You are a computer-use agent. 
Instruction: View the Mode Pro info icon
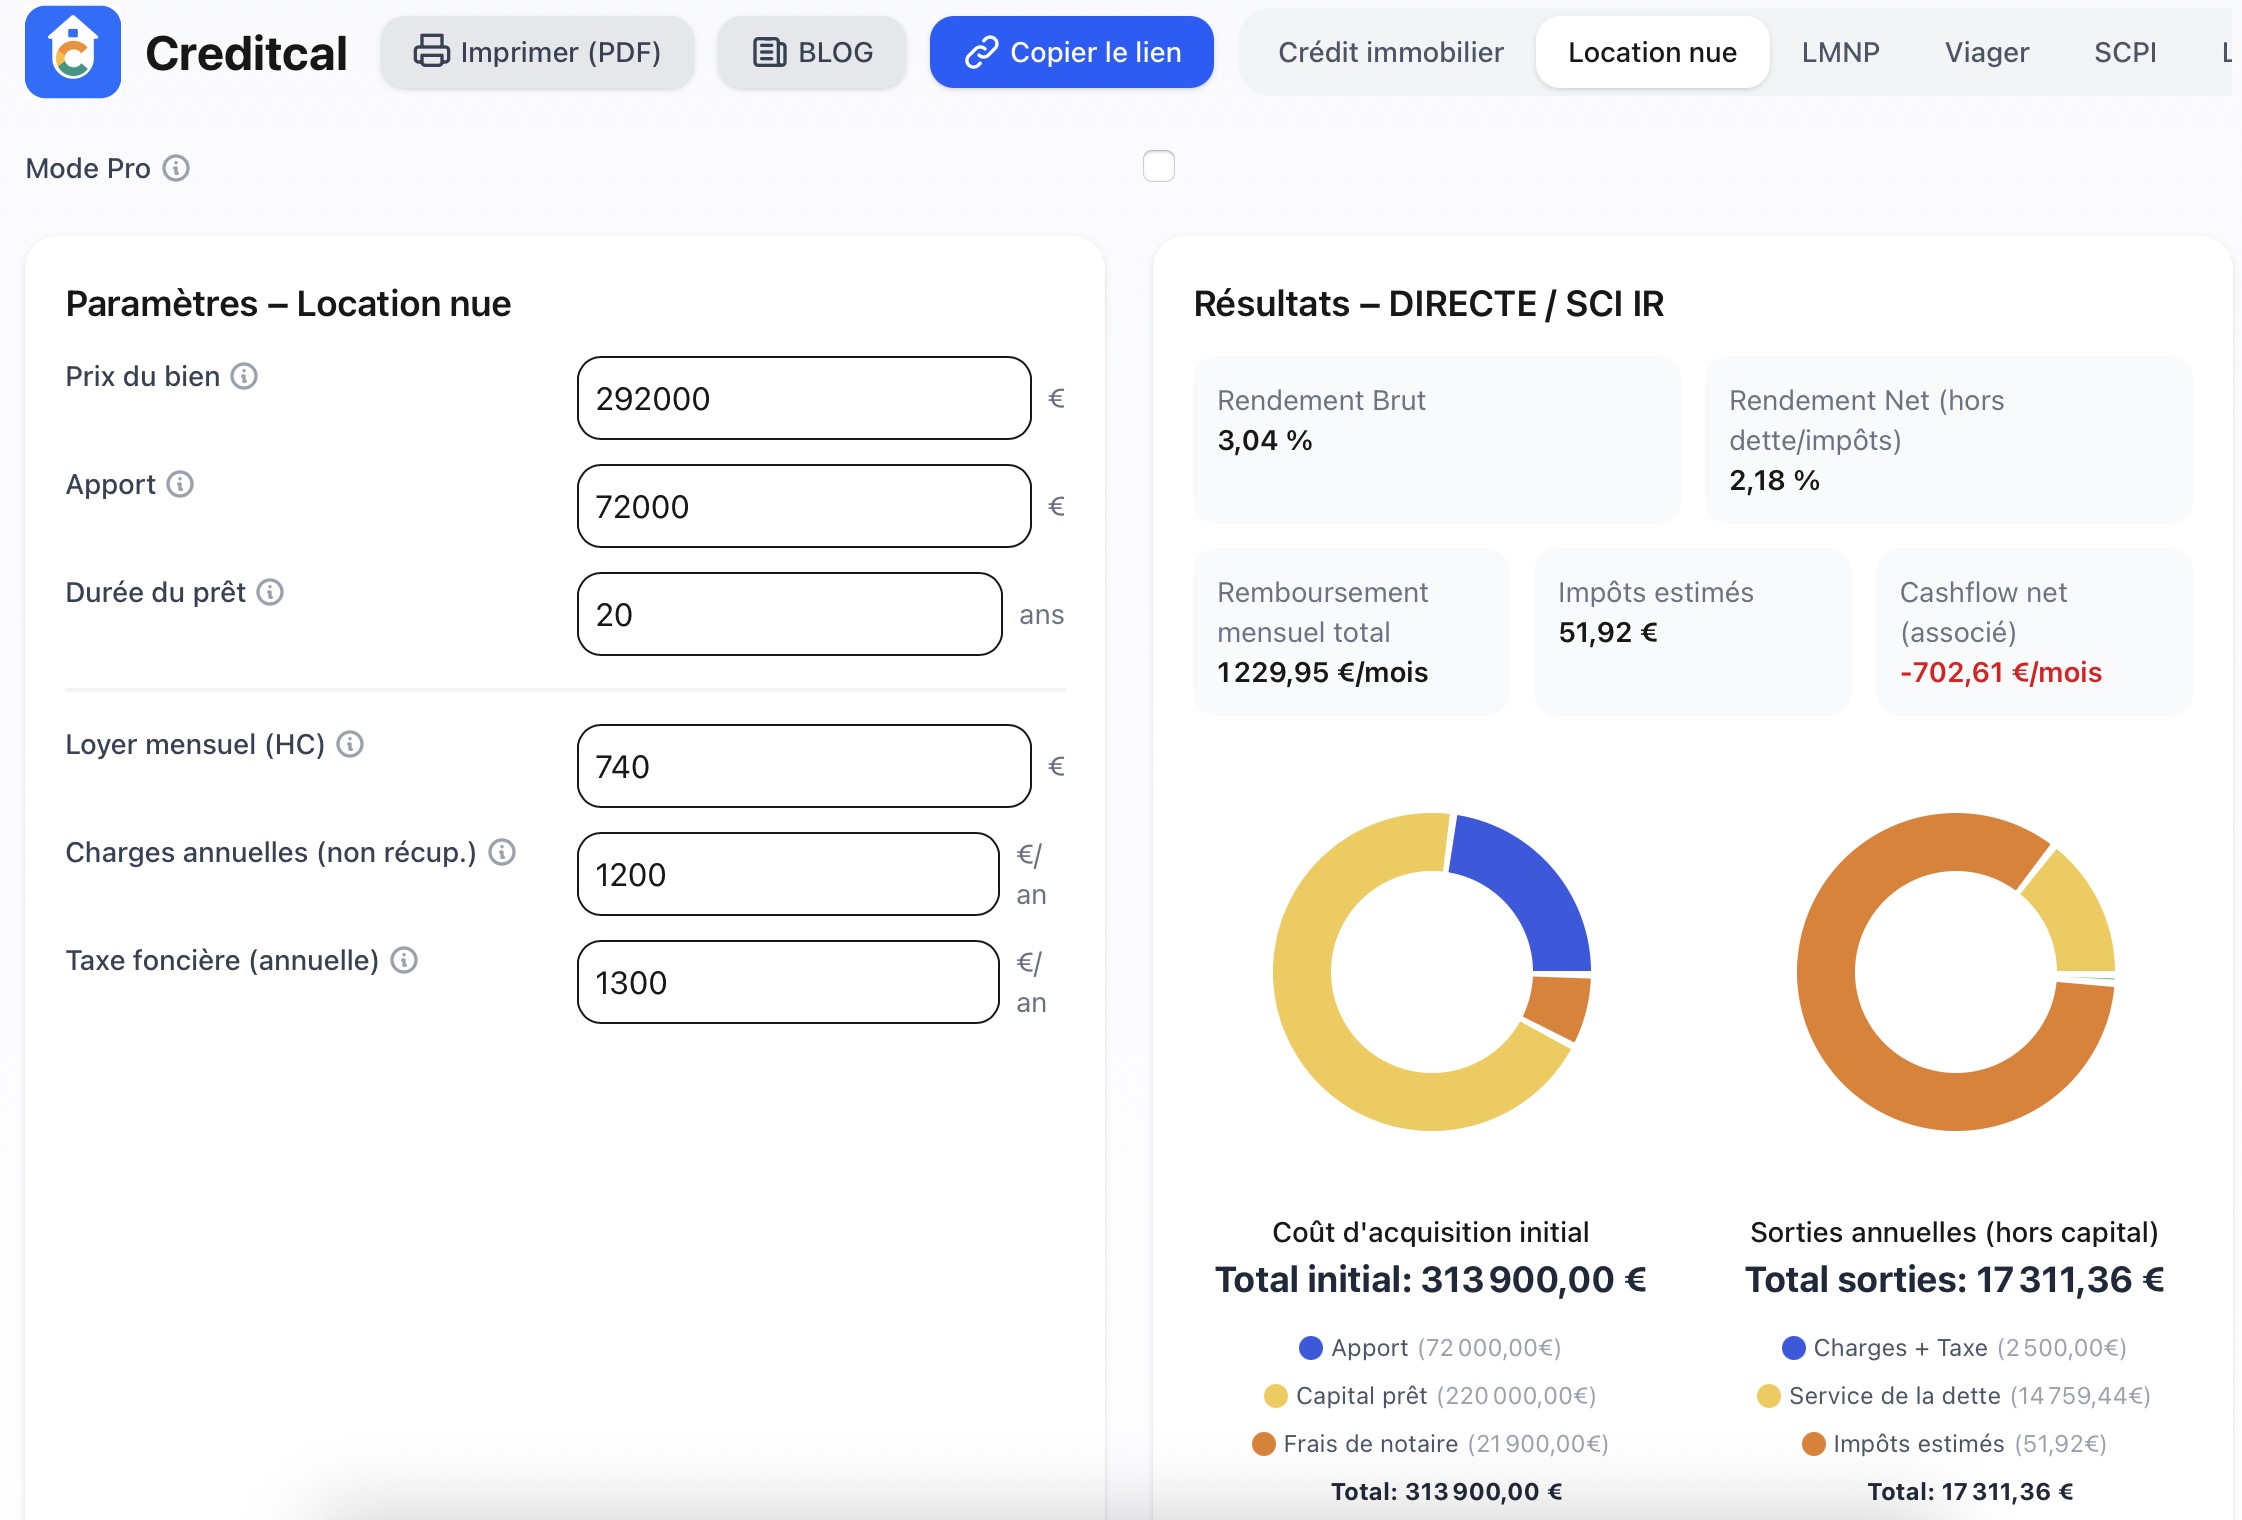178,168
